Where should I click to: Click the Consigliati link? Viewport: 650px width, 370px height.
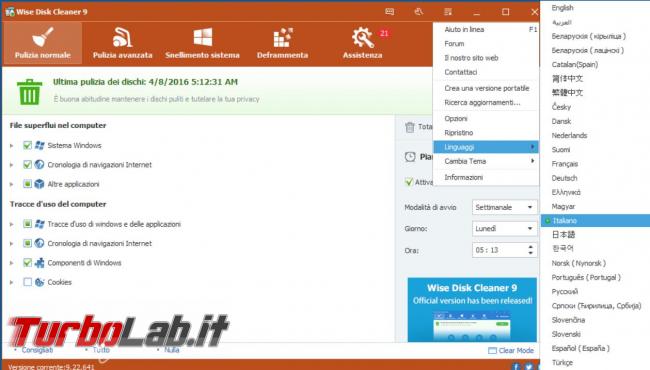(37, 350)
